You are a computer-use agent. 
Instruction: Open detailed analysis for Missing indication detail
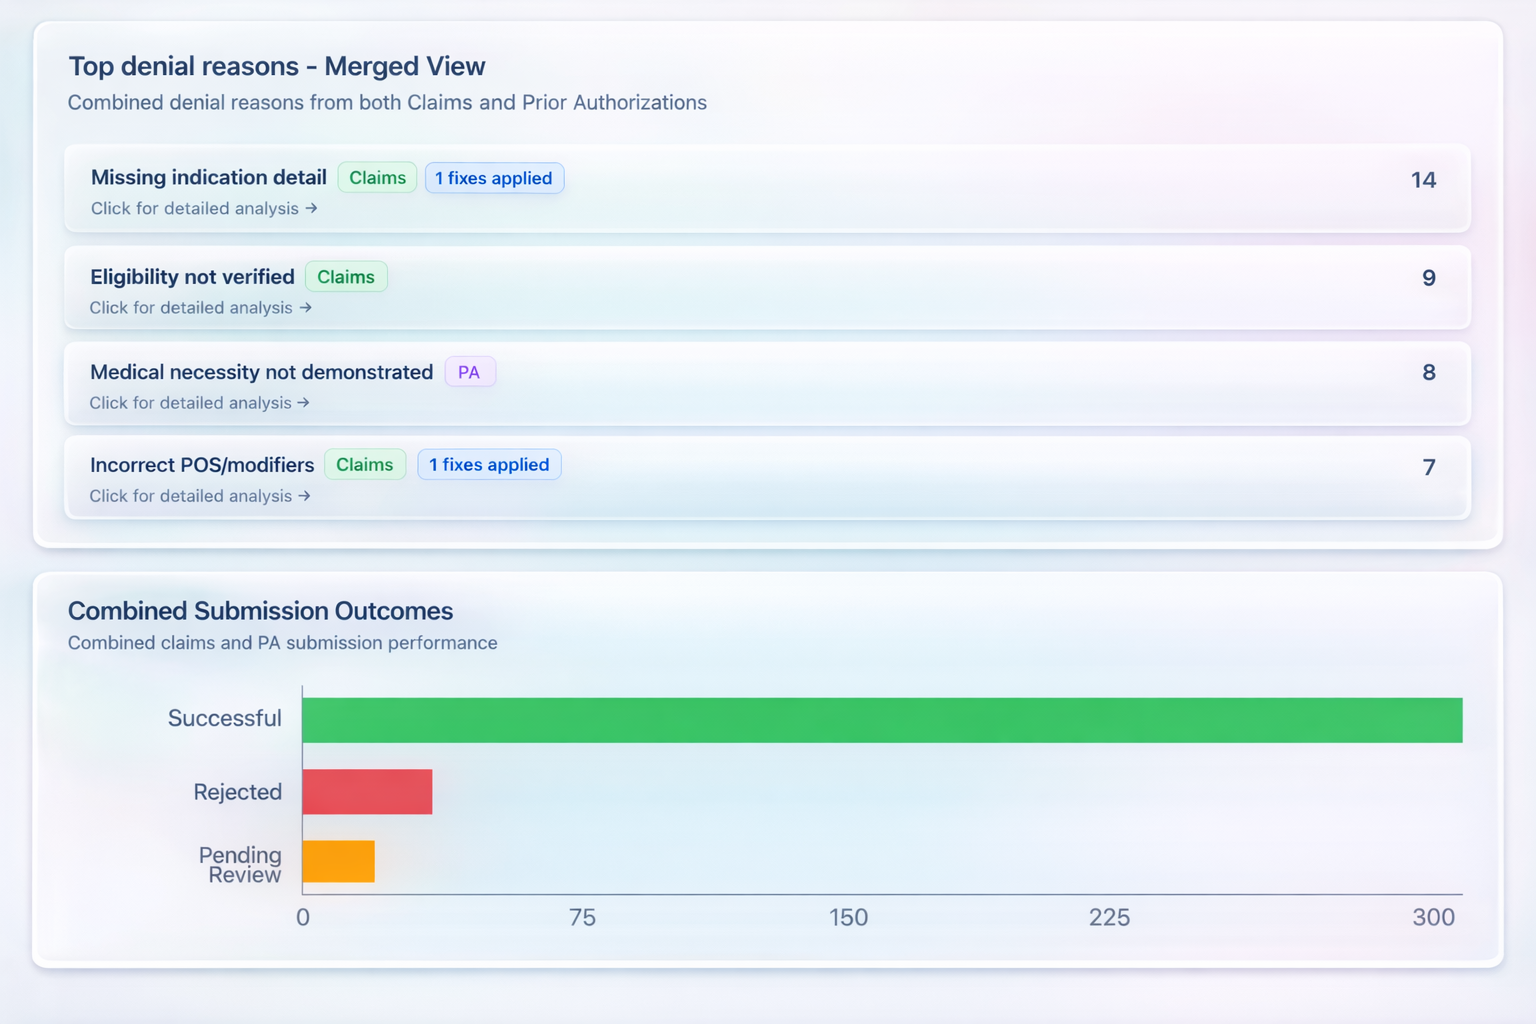coord(203,208)
